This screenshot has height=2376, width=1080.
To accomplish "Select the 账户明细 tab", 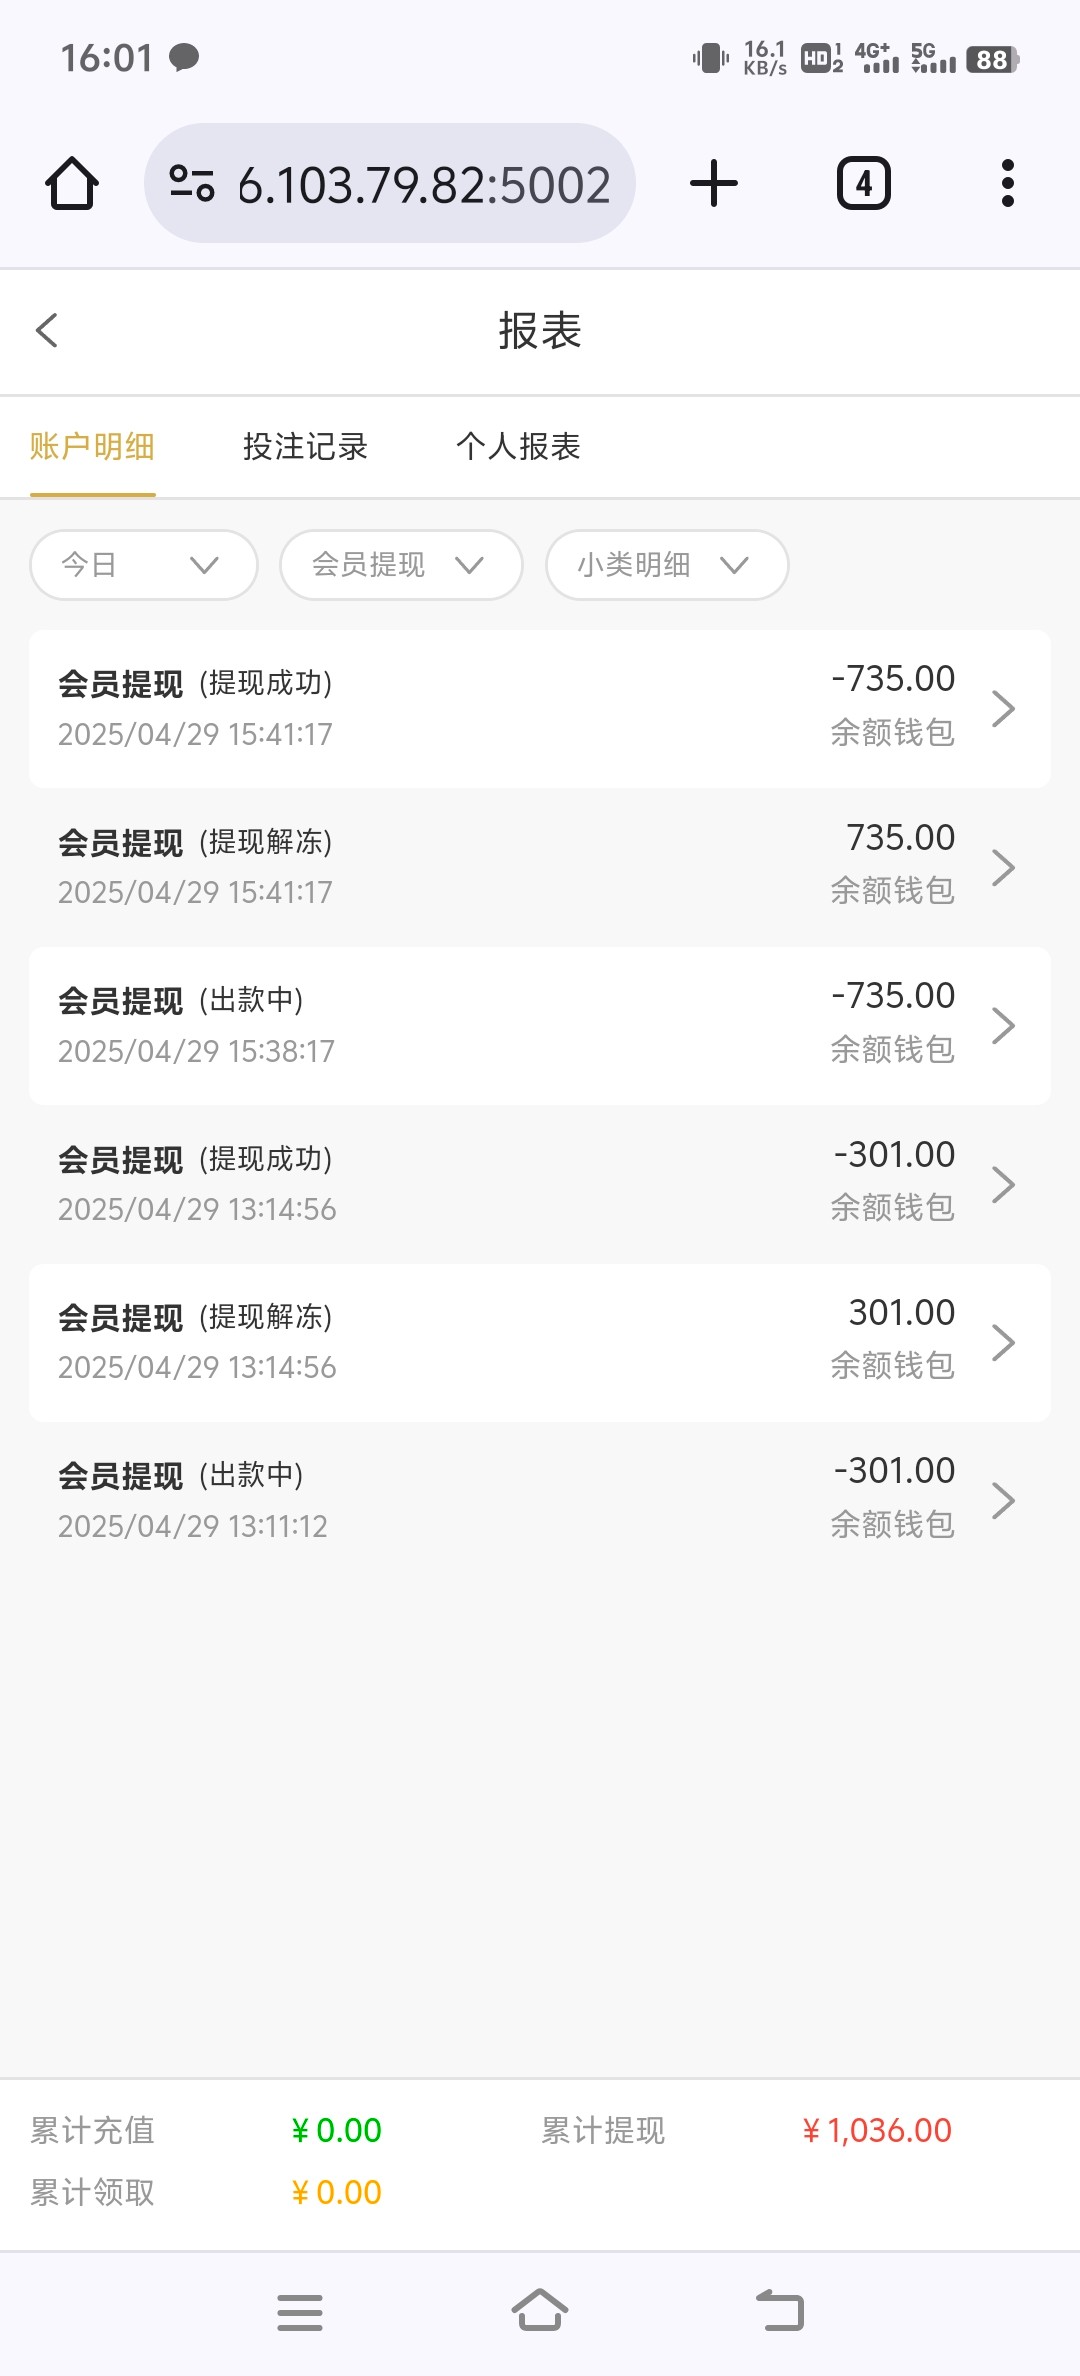I will pyautogui.click(x=92, y=447).
